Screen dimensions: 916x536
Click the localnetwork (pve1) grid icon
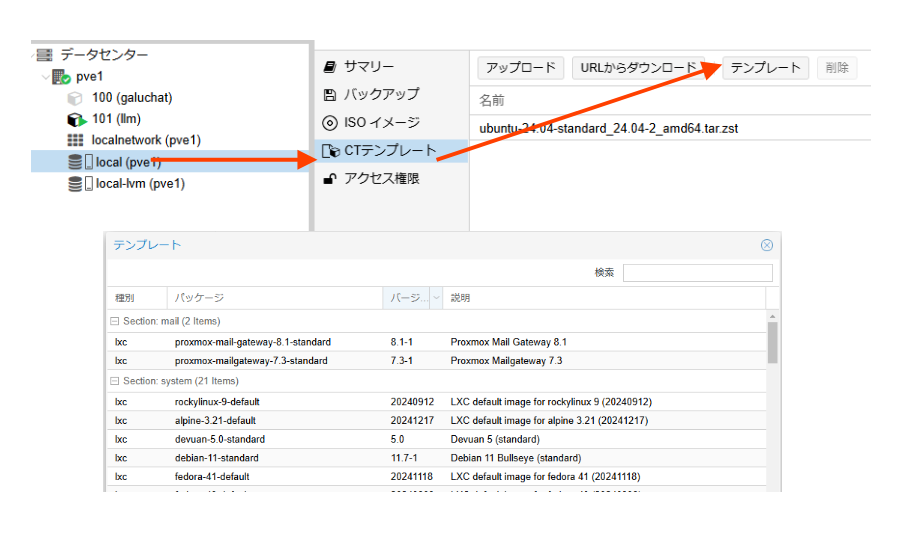tap(75, 140)
